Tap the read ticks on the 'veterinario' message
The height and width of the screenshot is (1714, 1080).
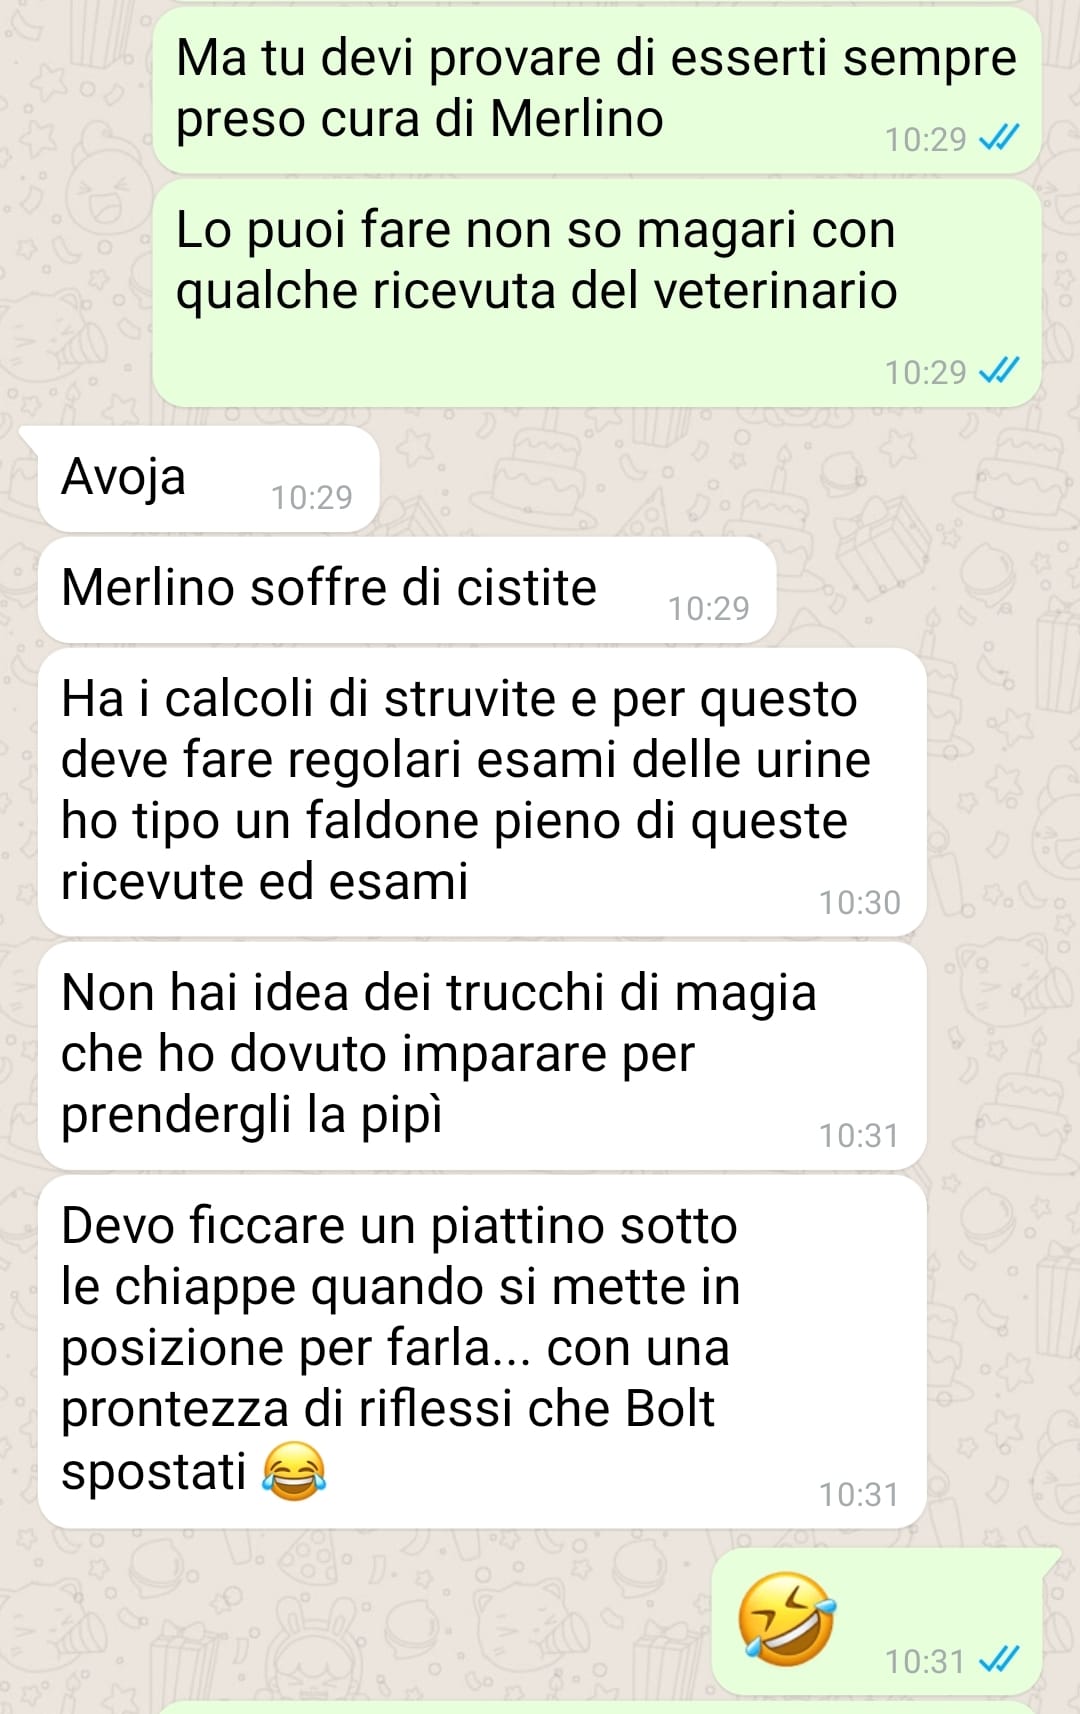click(x=999, y=372)
